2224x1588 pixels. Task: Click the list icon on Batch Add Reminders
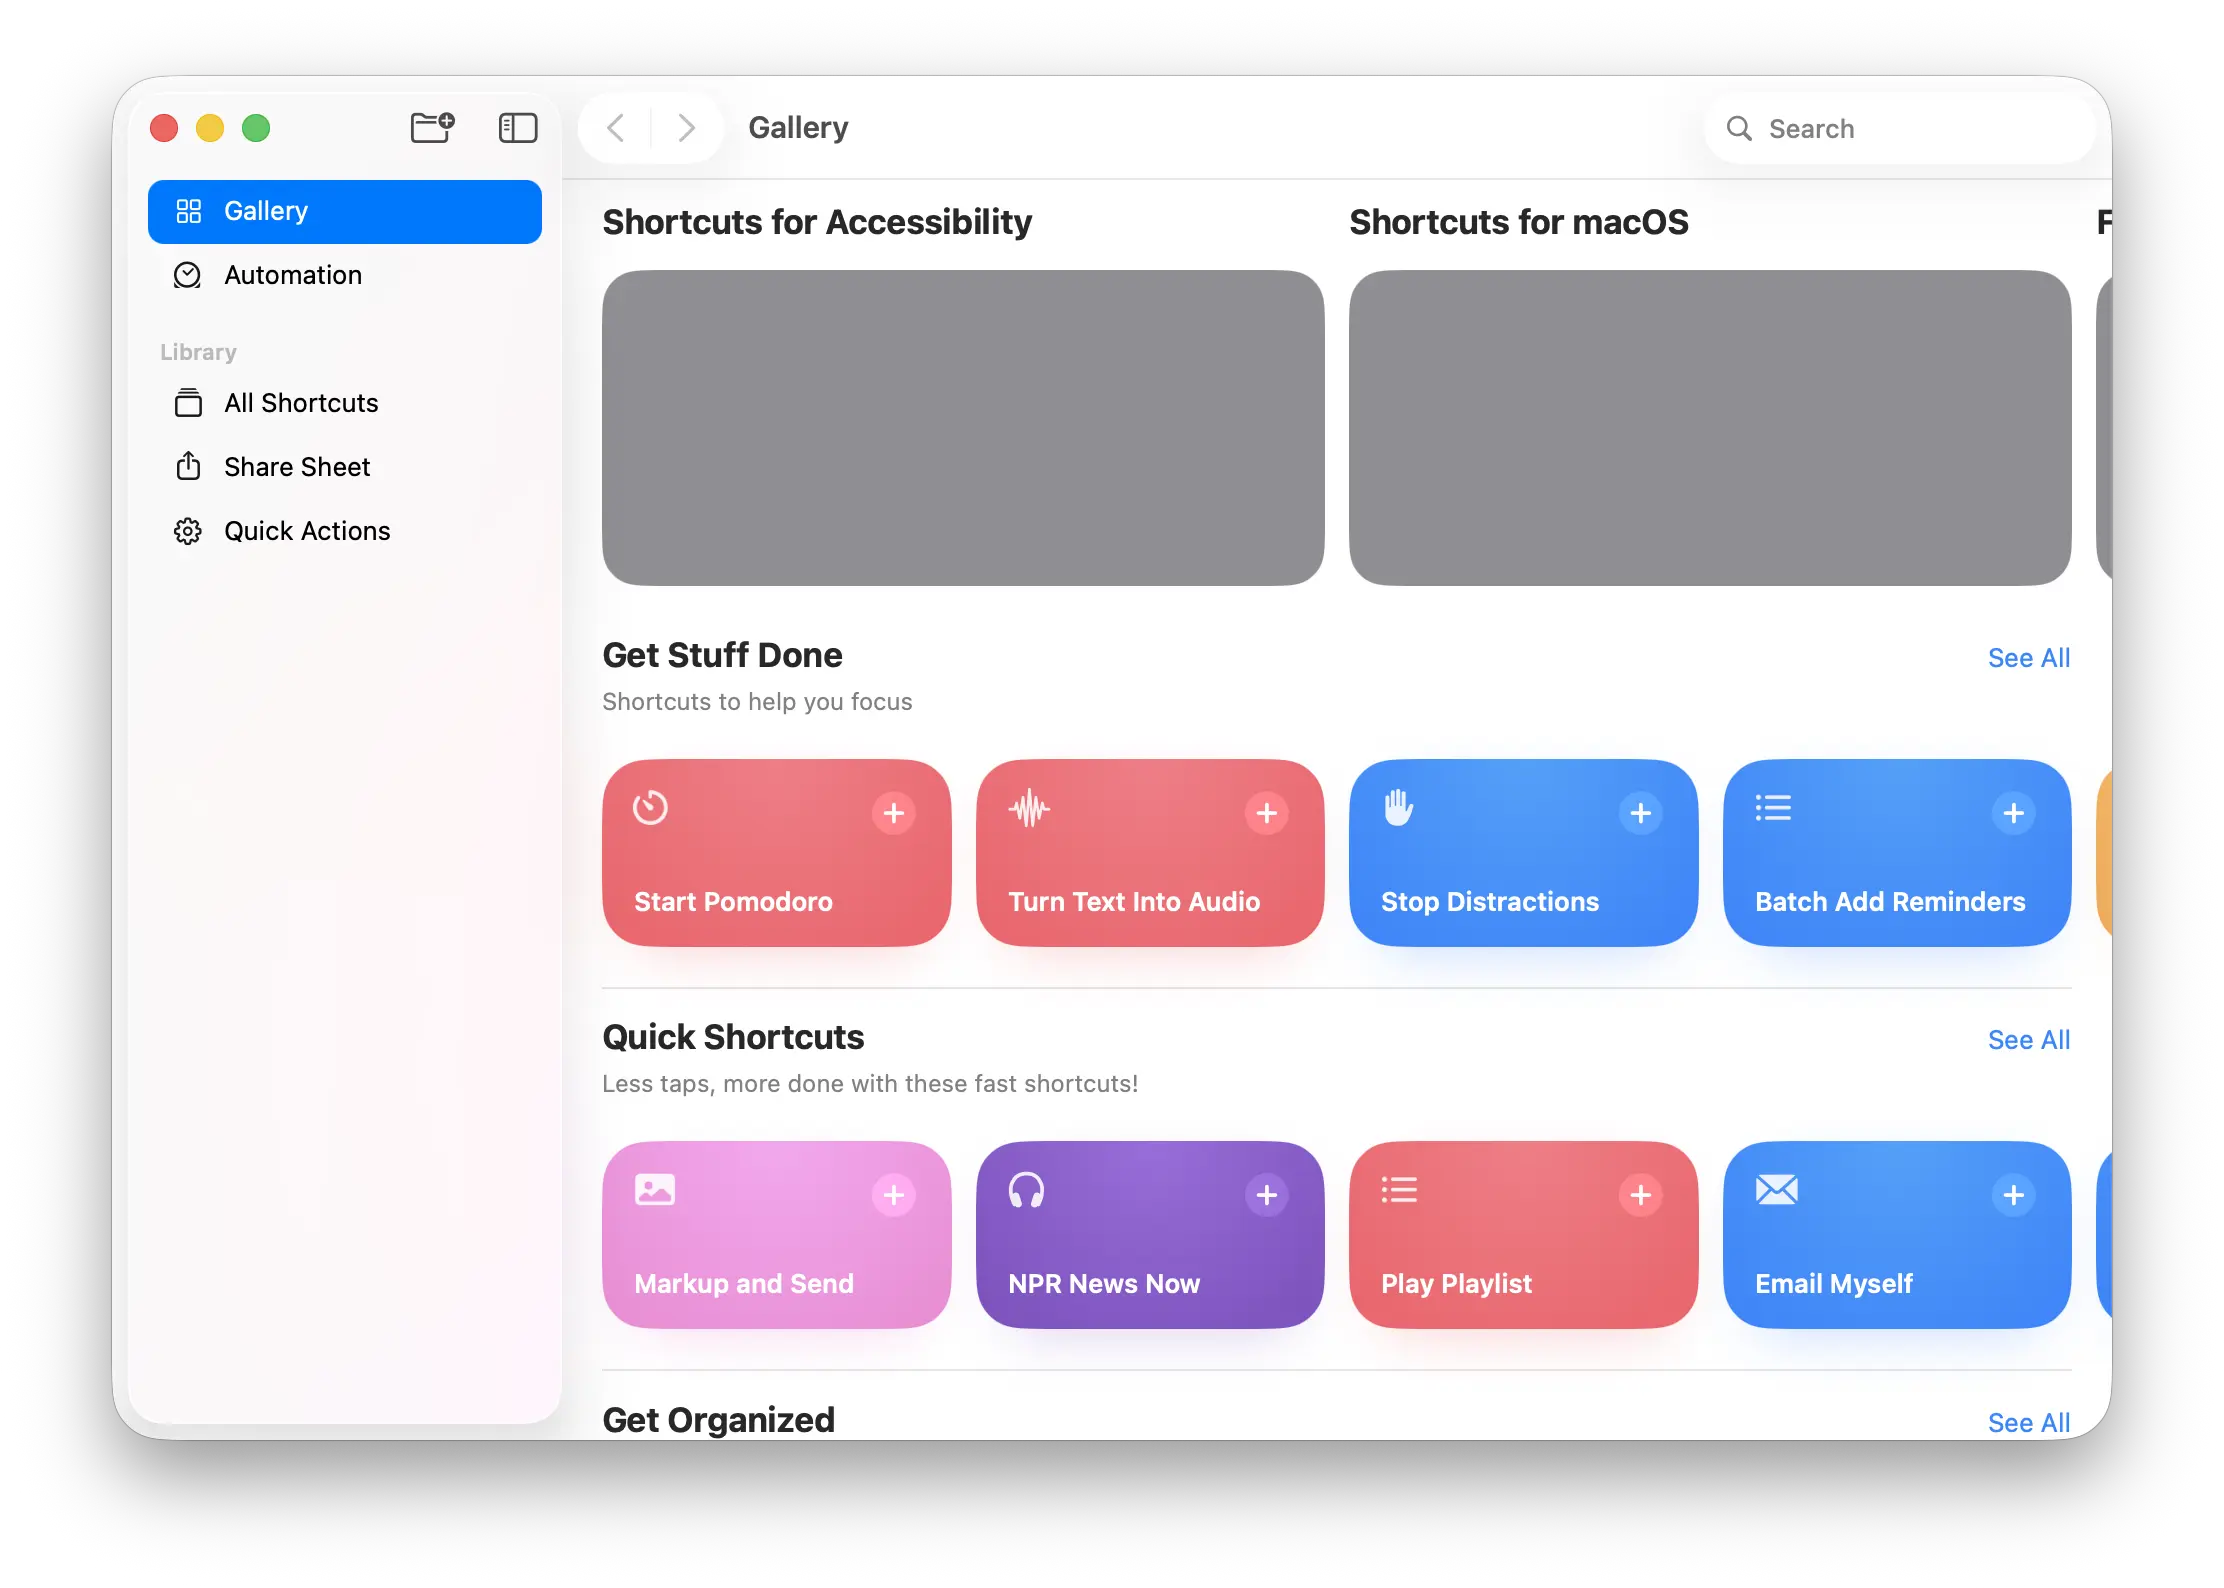tap(1773, 807)
